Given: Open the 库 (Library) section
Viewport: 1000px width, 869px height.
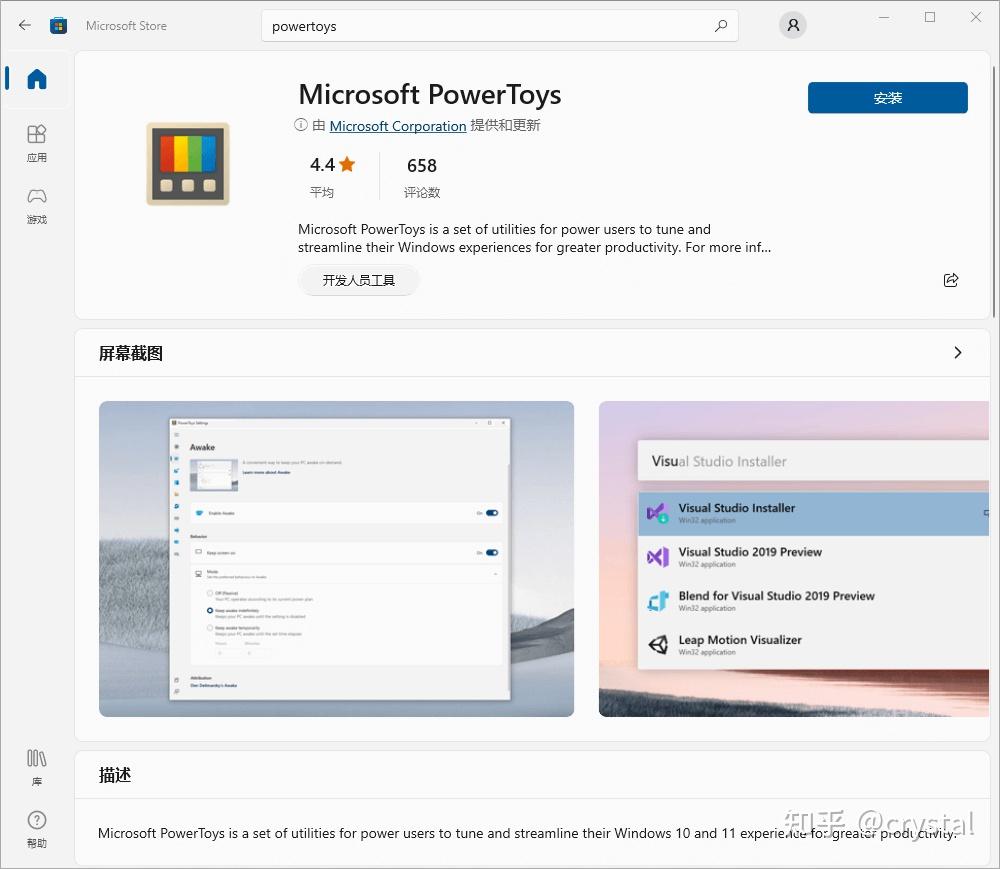Looking at the screenshot, I should click(36, 768).
